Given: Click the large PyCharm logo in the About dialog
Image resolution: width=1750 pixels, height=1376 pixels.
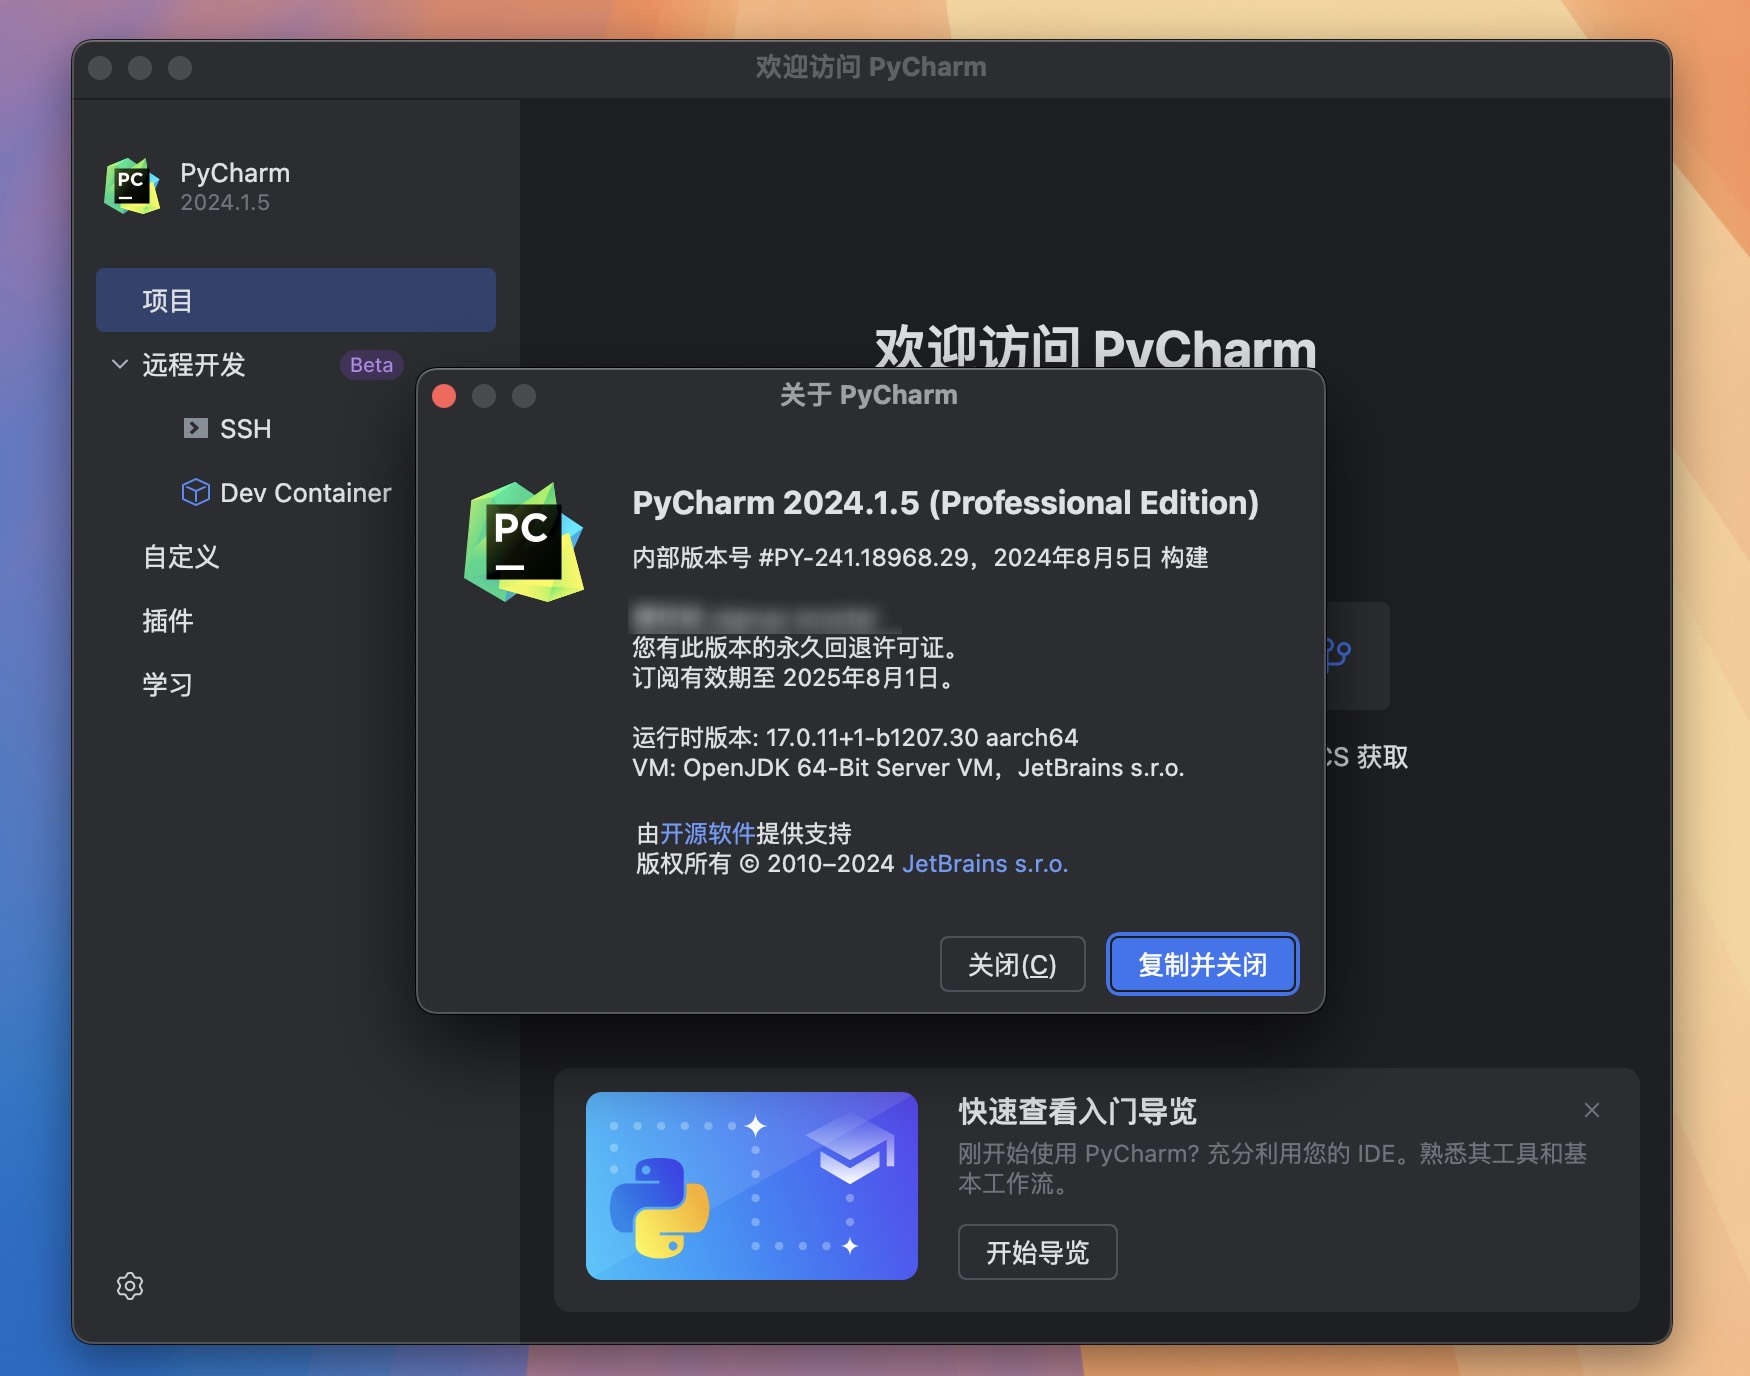Looking at the screenshot, I should pos(524,542).
